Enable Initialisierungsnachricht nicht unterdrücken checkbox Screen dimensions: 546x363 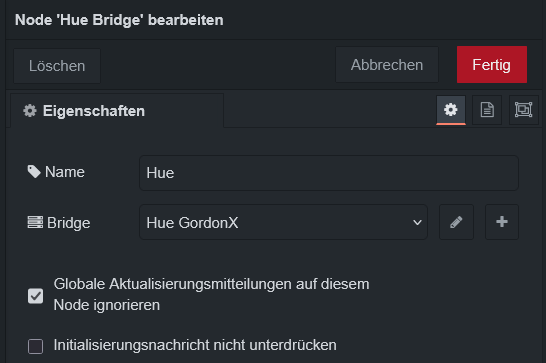pos(36,346)
